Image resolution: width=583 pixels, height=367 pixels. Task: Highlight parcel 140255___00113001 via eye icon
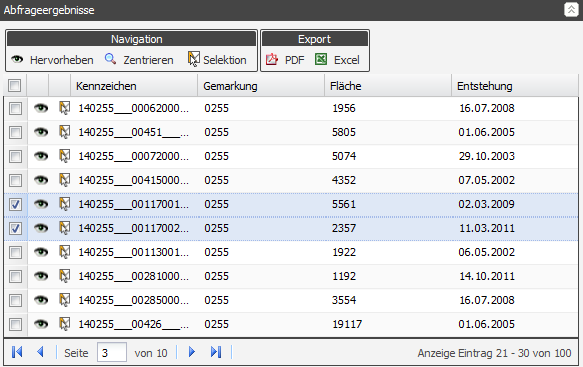pos(41,252)
